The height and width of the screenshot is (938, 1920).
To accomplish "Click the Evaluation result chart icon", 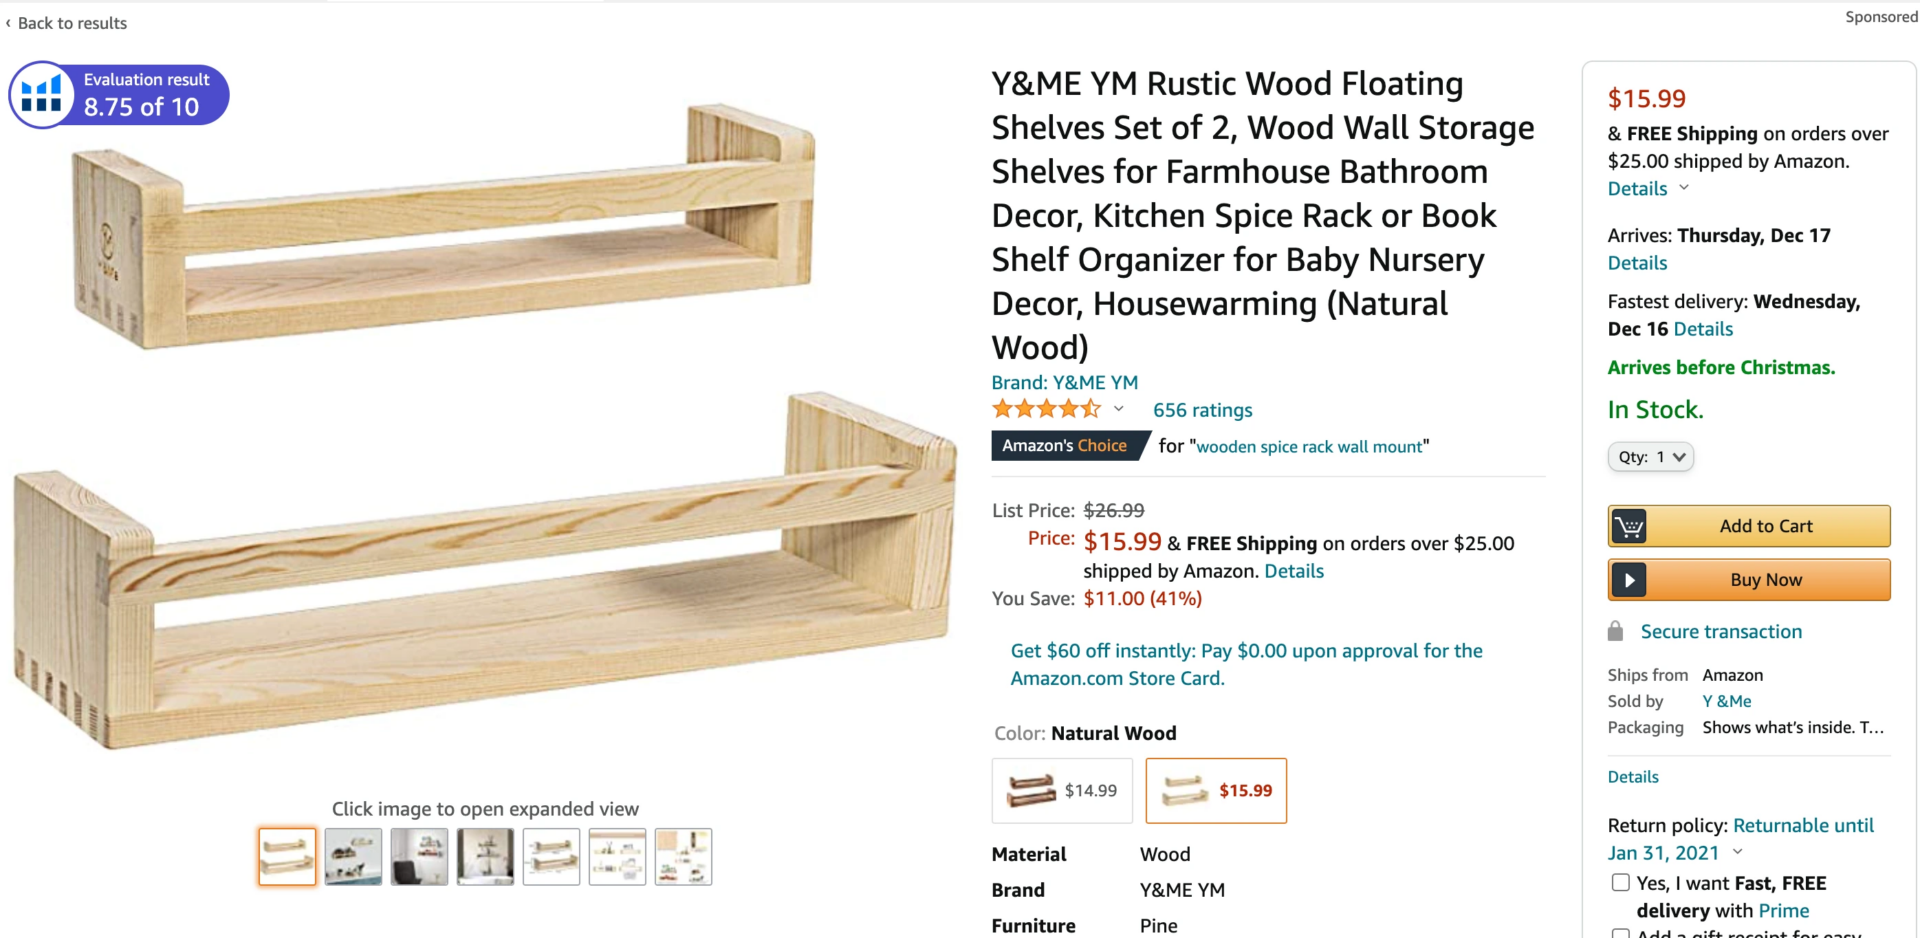I will [x=42, y=95].
